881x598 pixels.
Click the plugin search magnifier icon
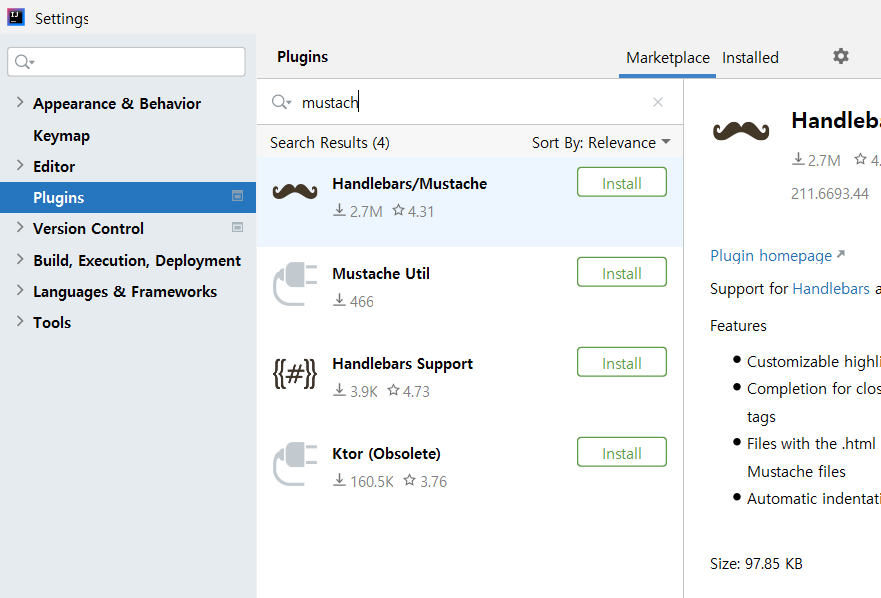coord(281,102)
